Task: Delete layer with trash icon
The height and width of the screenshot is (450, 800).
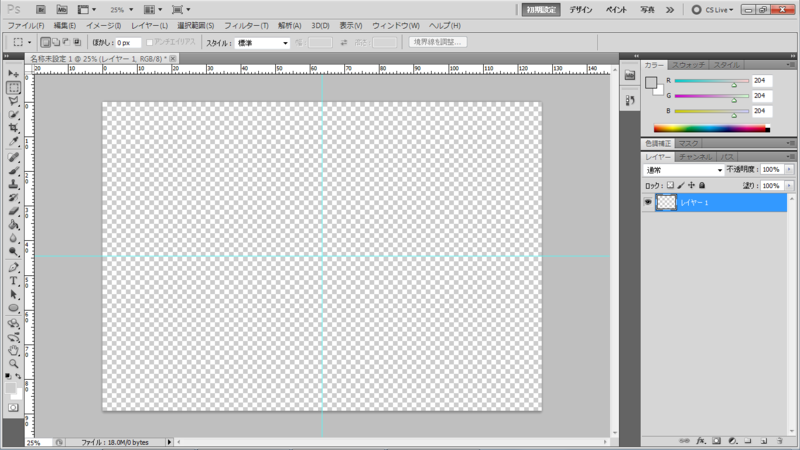Action: tap(780, 441)
